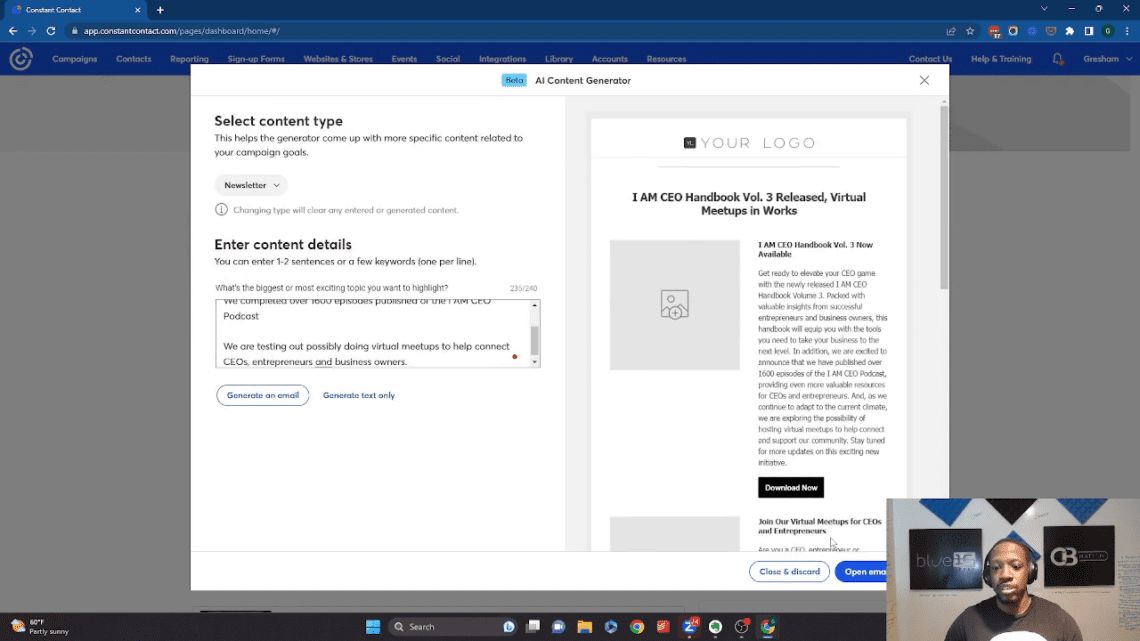Click the Generate text only link
The height and width of the screenshot is (641, 1140).
[358, 395]
